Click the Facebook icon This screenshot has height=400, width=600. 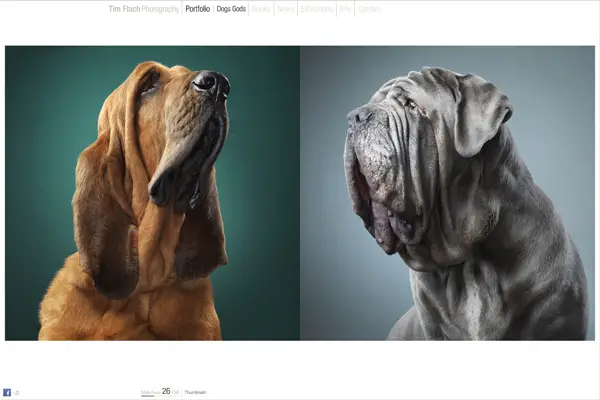[7, 392]
